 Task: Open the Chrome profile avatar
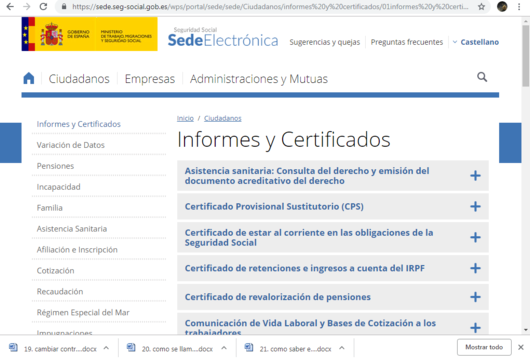click(502, 6)
